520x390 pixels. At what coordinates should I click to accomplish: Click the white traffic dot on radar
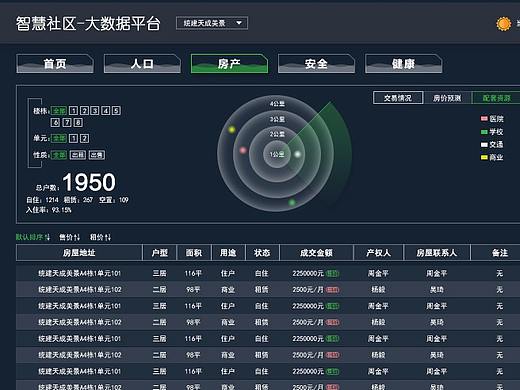coord(298,154)
